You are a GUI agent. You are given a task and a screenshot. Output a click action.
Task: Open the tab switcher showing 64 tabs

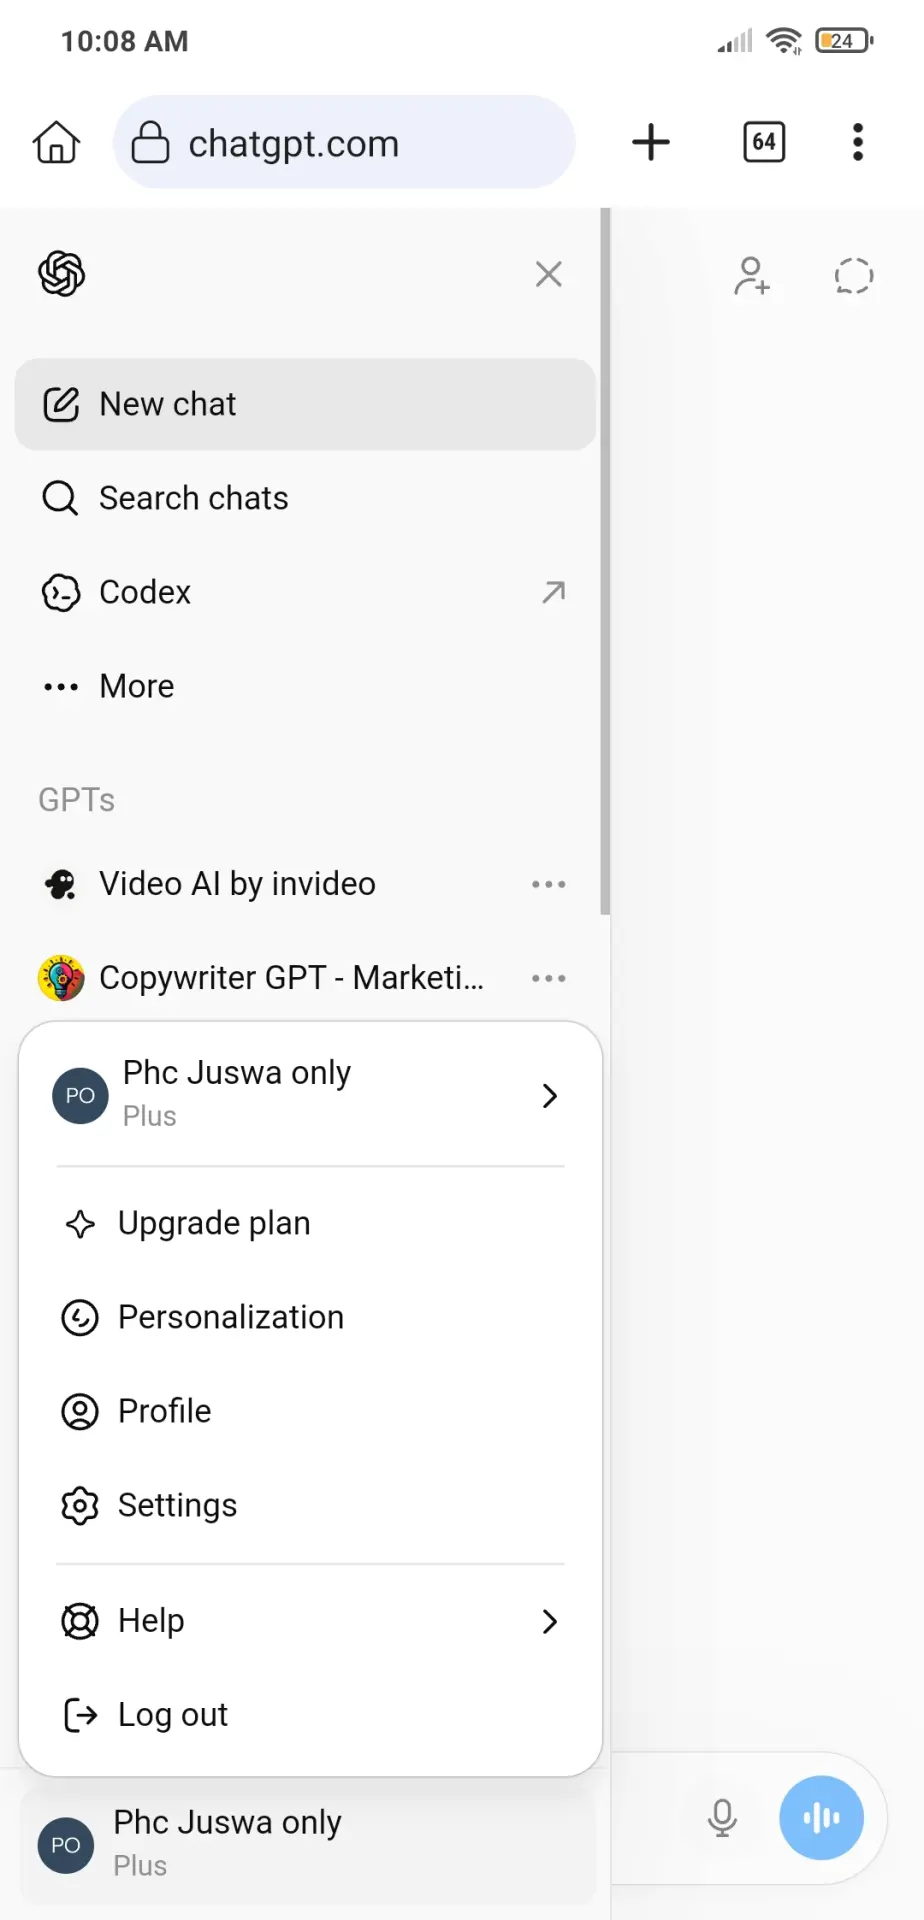point(764,142)
